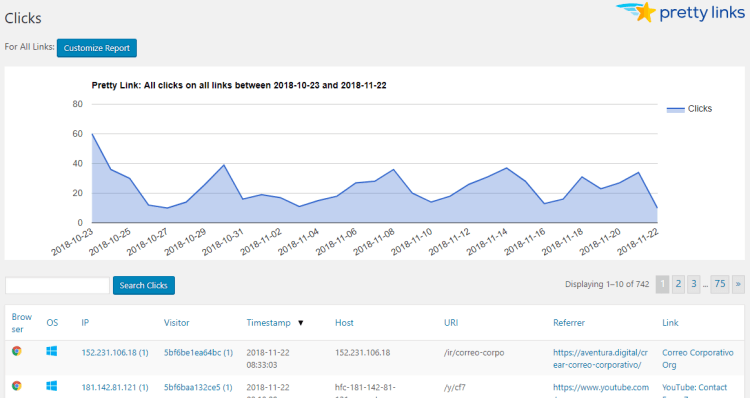Click the Timestamp sort arrow
Screen dimensions: 750x398
click(300, 323)
